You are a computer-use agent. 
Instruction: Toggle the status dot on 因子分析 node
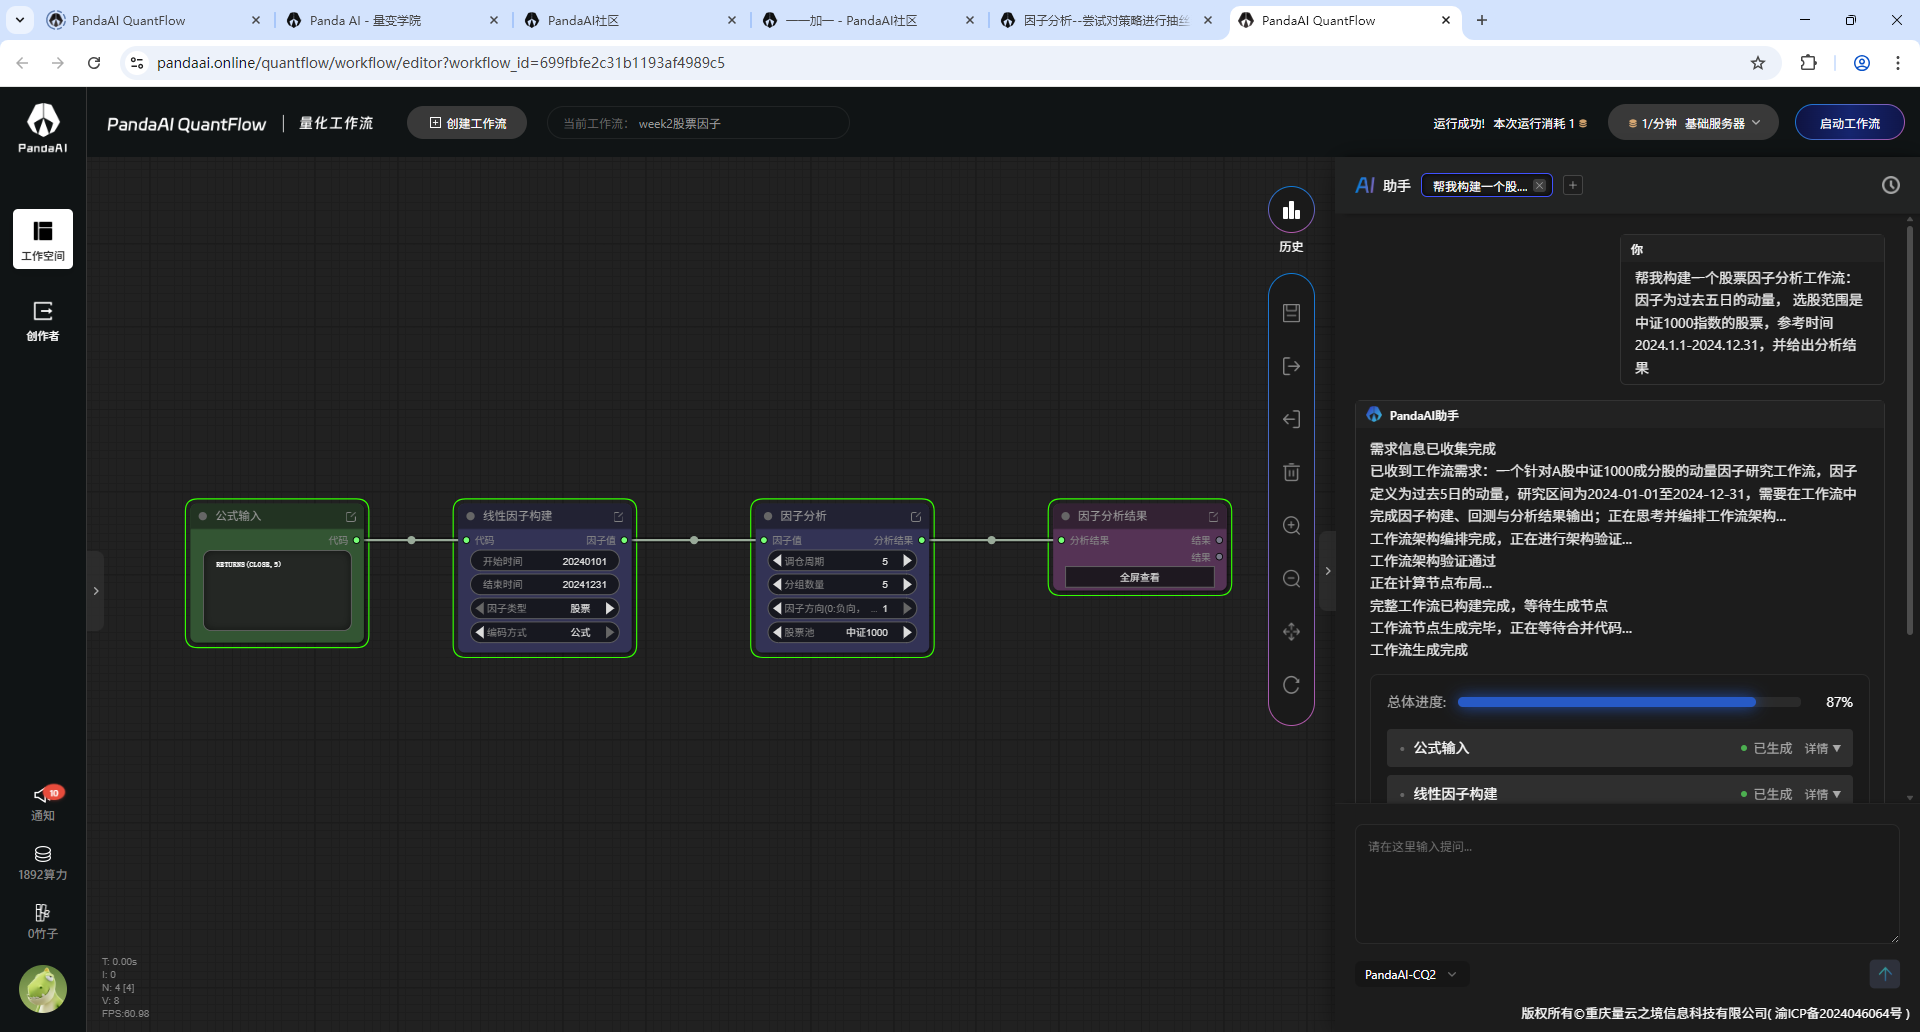[x=768, y=516]
